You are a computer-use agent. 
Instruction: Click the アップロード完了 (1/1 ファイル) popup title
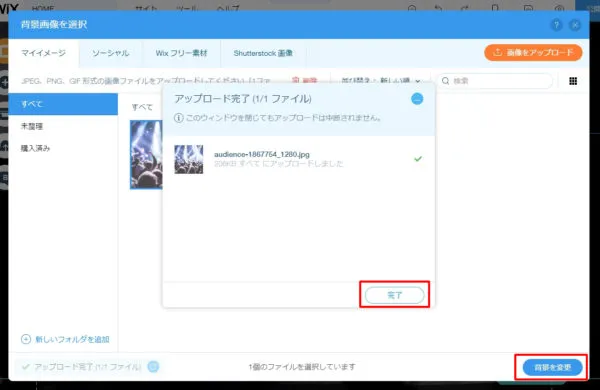click(x=243, y=99)
